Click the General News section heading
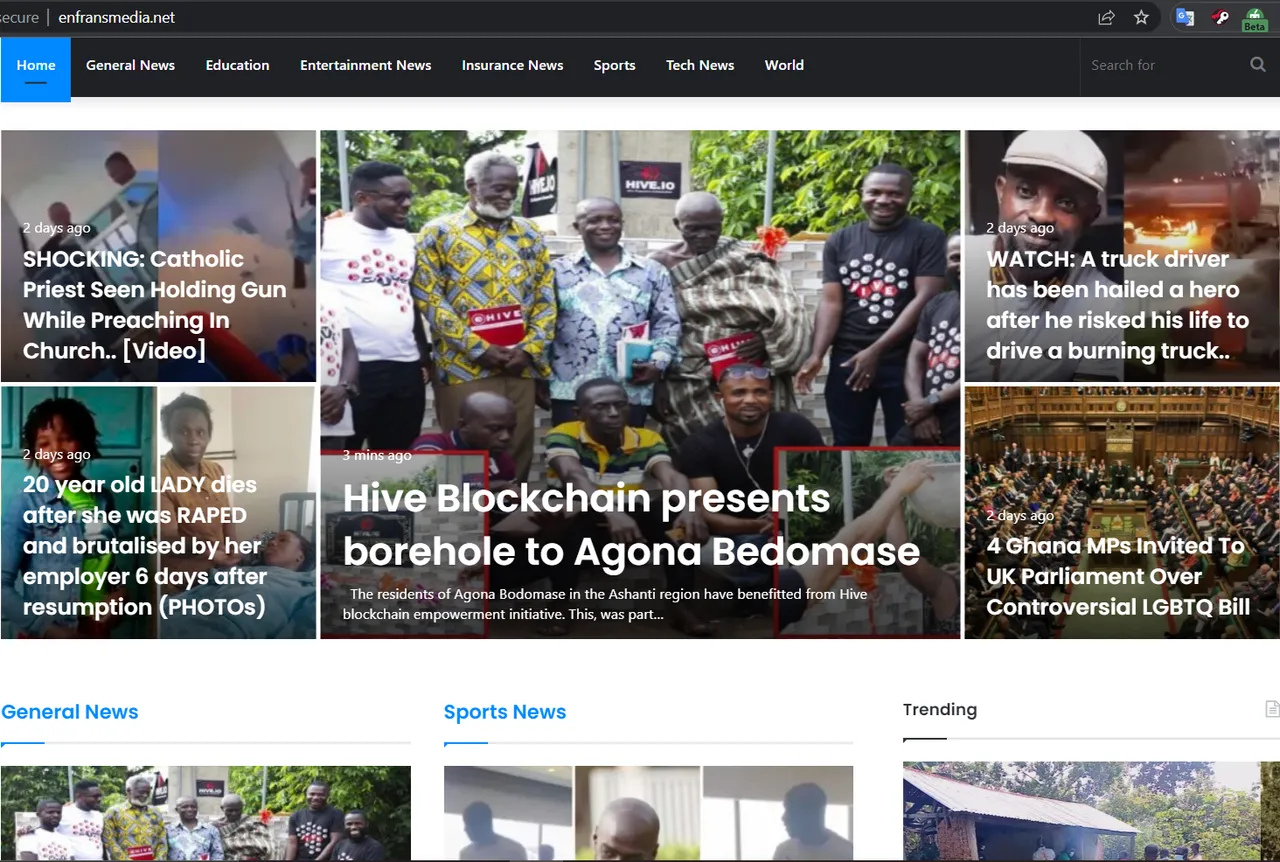The width and height of the screenshot is (1280, 862). pos(70,712)
